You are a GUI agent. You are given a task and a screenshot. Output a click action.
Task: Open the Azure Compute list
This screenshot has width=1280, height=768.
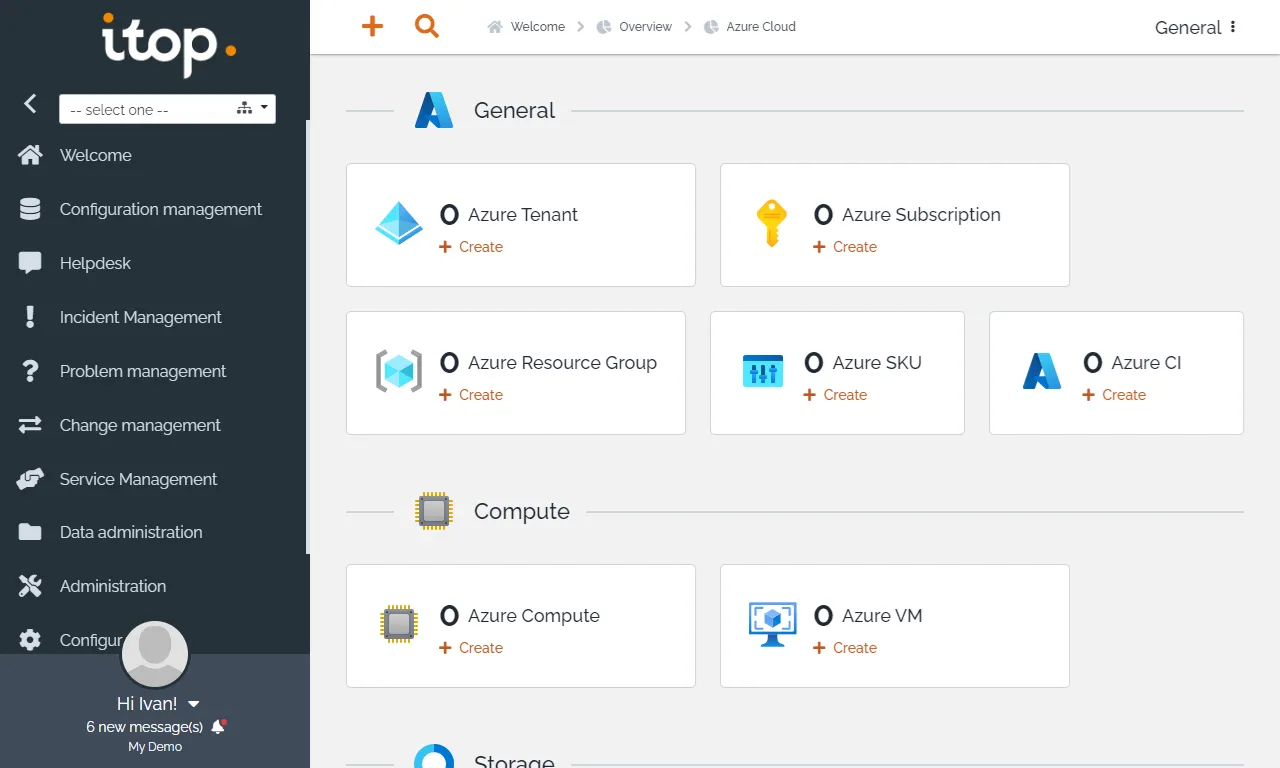point(520,615)
